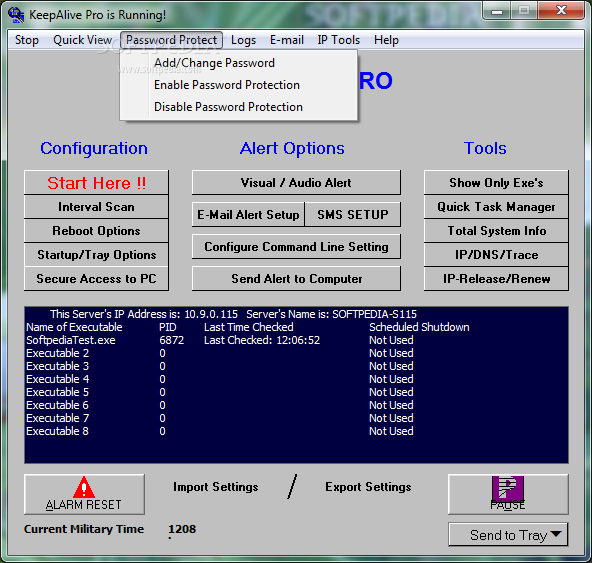The width and height of the screenshot is (592, 563).
Task: Select the Executable 5 row
Action: tap(296, 392)
